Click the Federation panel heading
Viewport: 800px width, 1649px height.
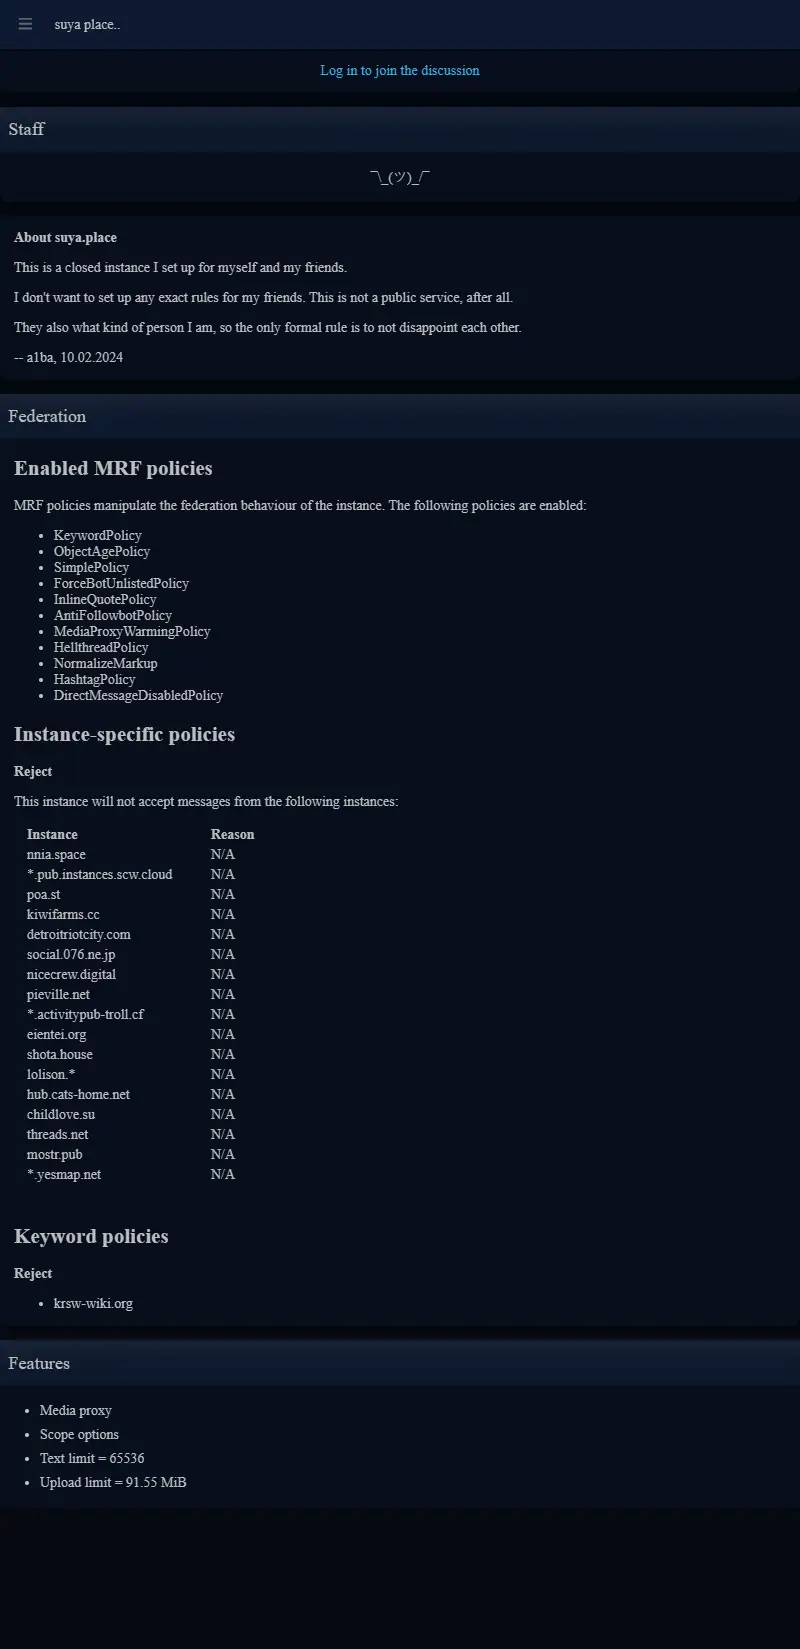pos(47,416)
